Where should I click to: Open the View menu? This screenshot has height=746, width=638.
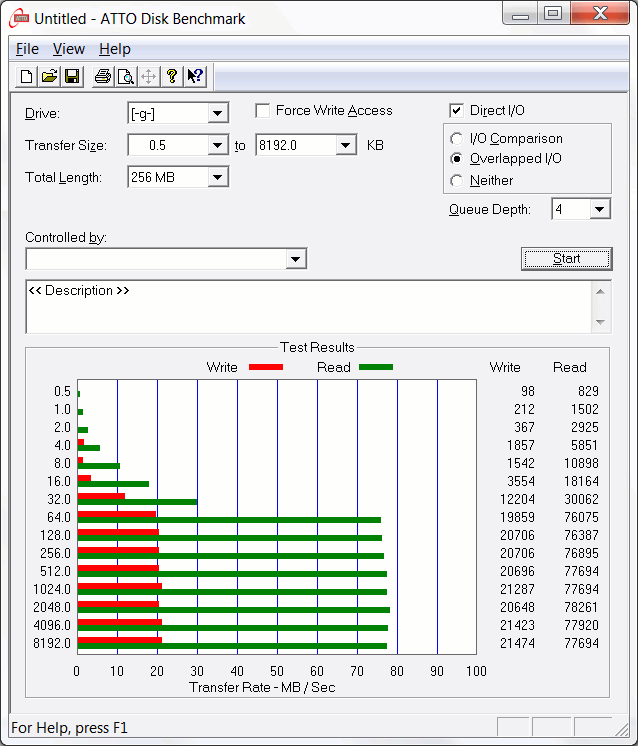pos(69,49)
